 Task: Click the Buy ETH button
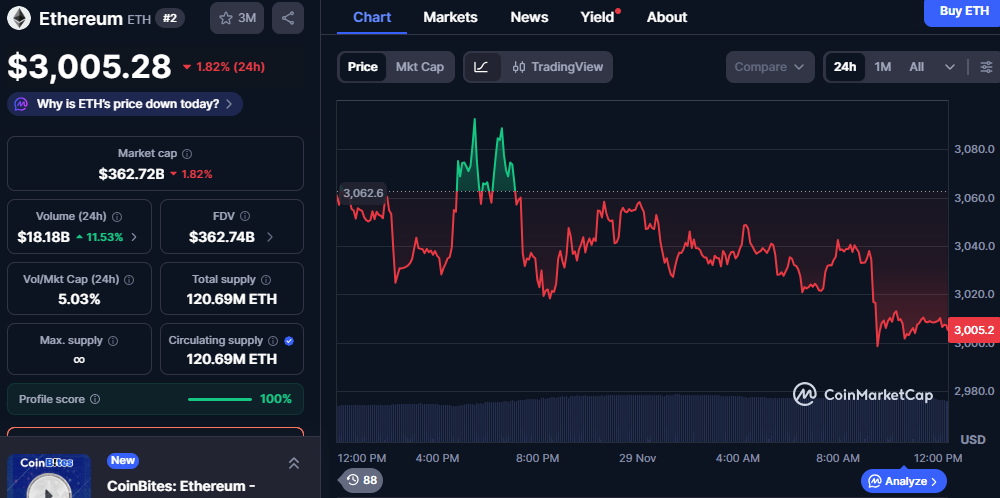tap(963, 11)
